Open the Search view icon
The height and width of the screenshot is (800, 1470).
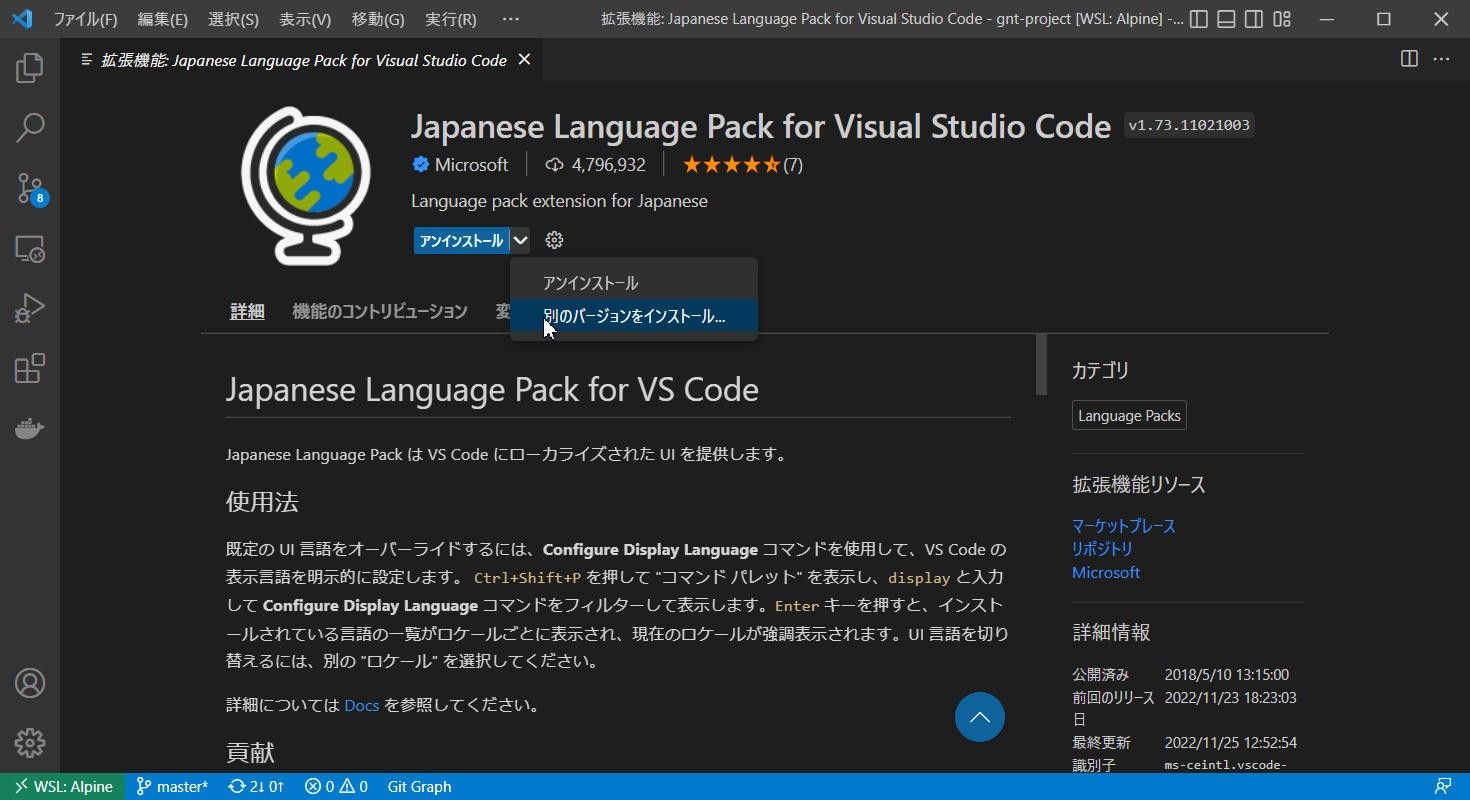click(x=29, y=128)
